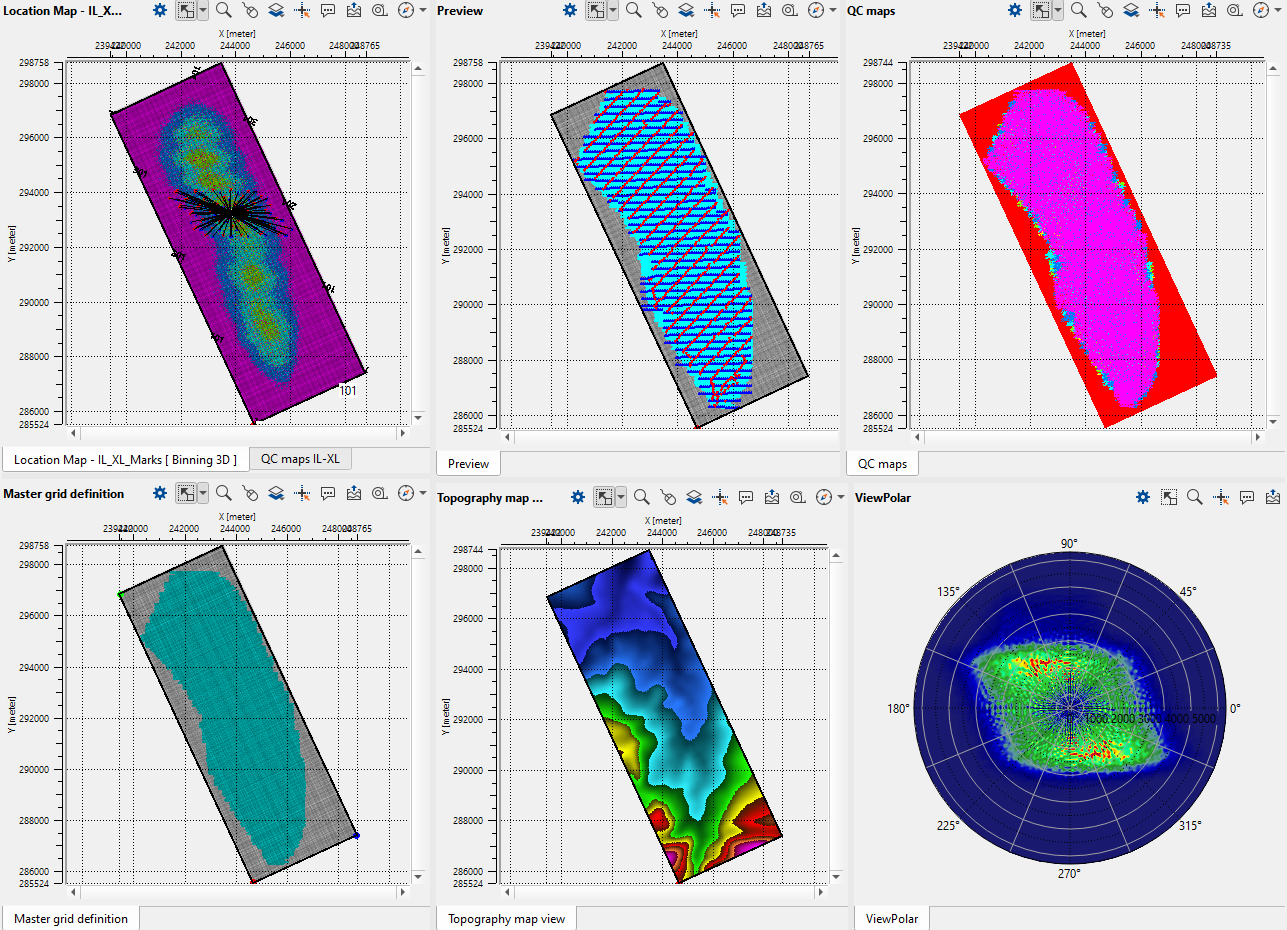Viewport: 1287px width, 930px height.
Task: Toggle selection mode in Location Map toolbar
Action: (x=185, y=10)
